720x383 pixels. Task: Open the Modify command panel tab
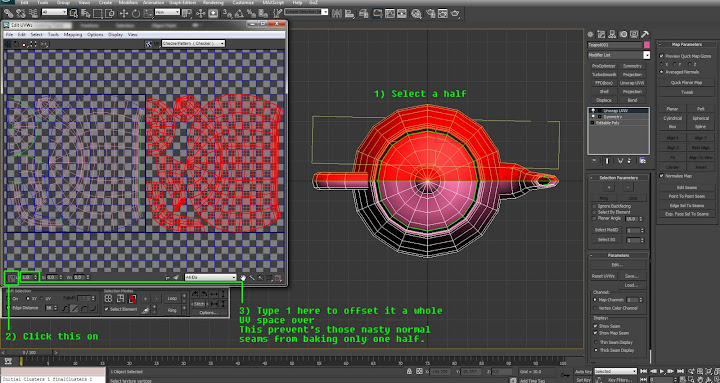tap(602, 34)
